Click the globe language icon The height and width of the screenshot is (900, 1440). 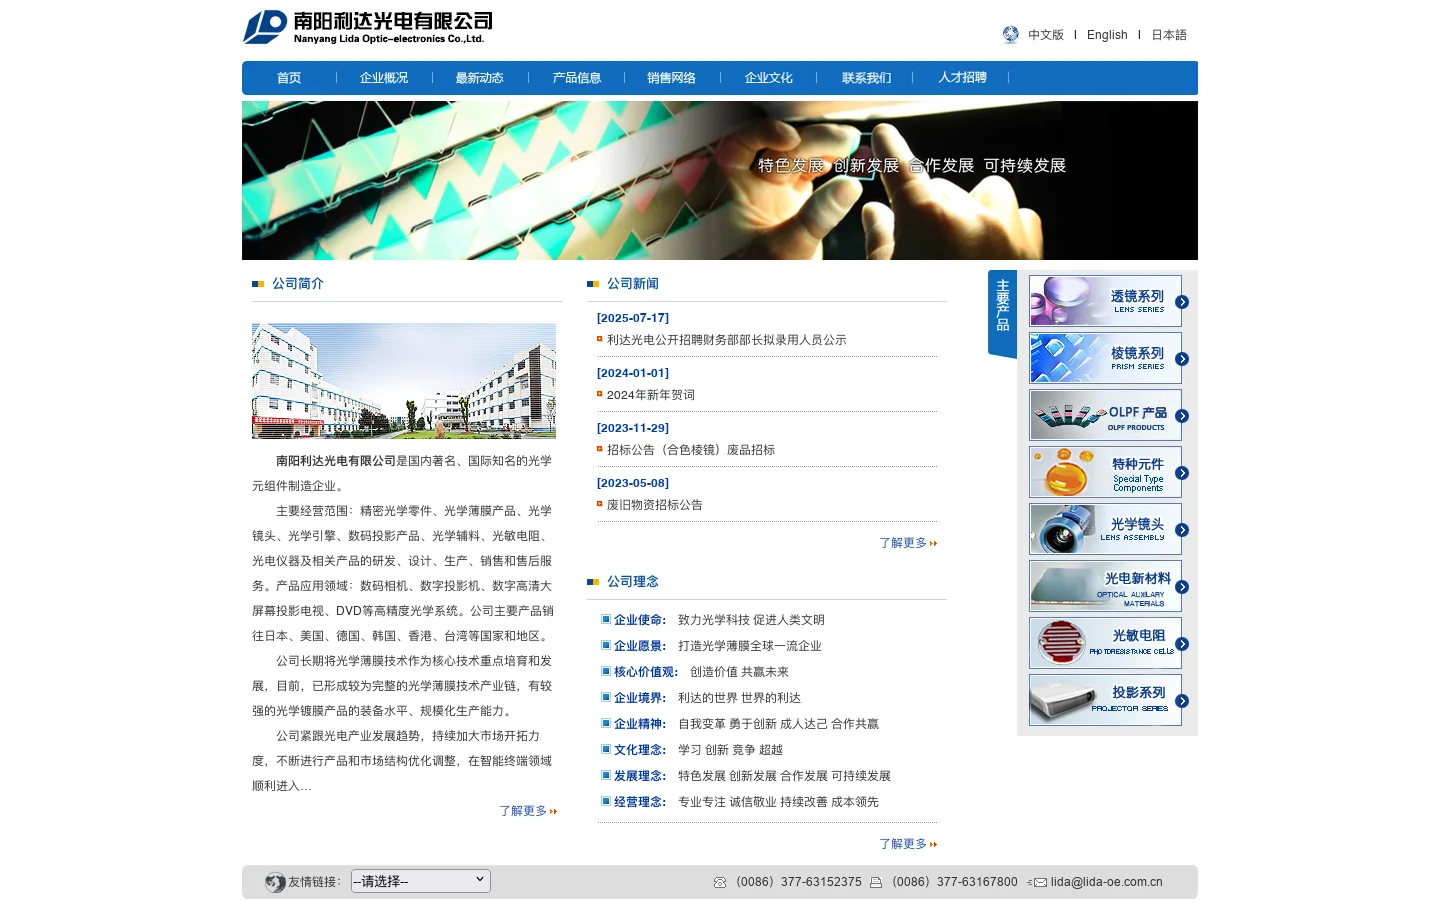pyautogui.click(x=1010, y=35)
